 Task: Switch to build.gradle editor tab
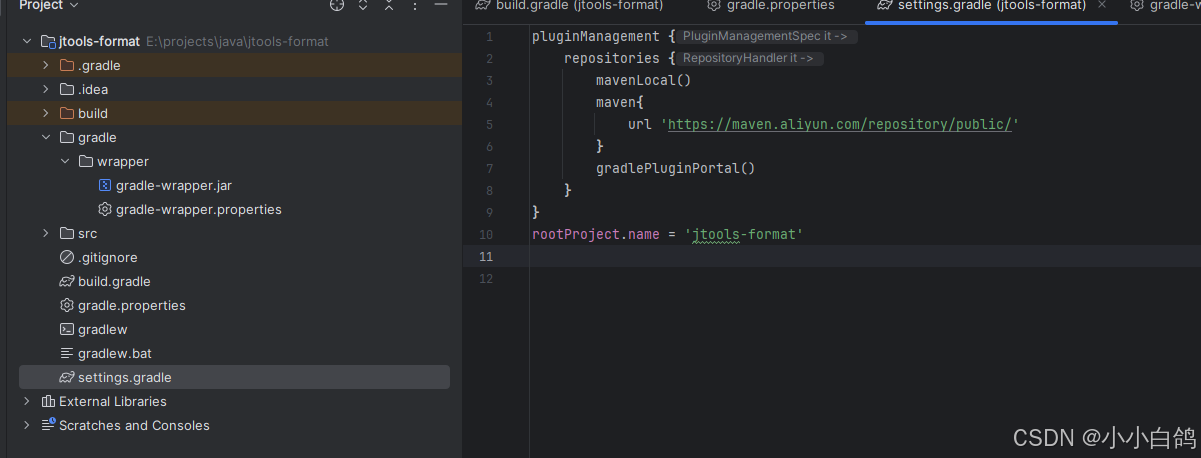click(569, 5)
